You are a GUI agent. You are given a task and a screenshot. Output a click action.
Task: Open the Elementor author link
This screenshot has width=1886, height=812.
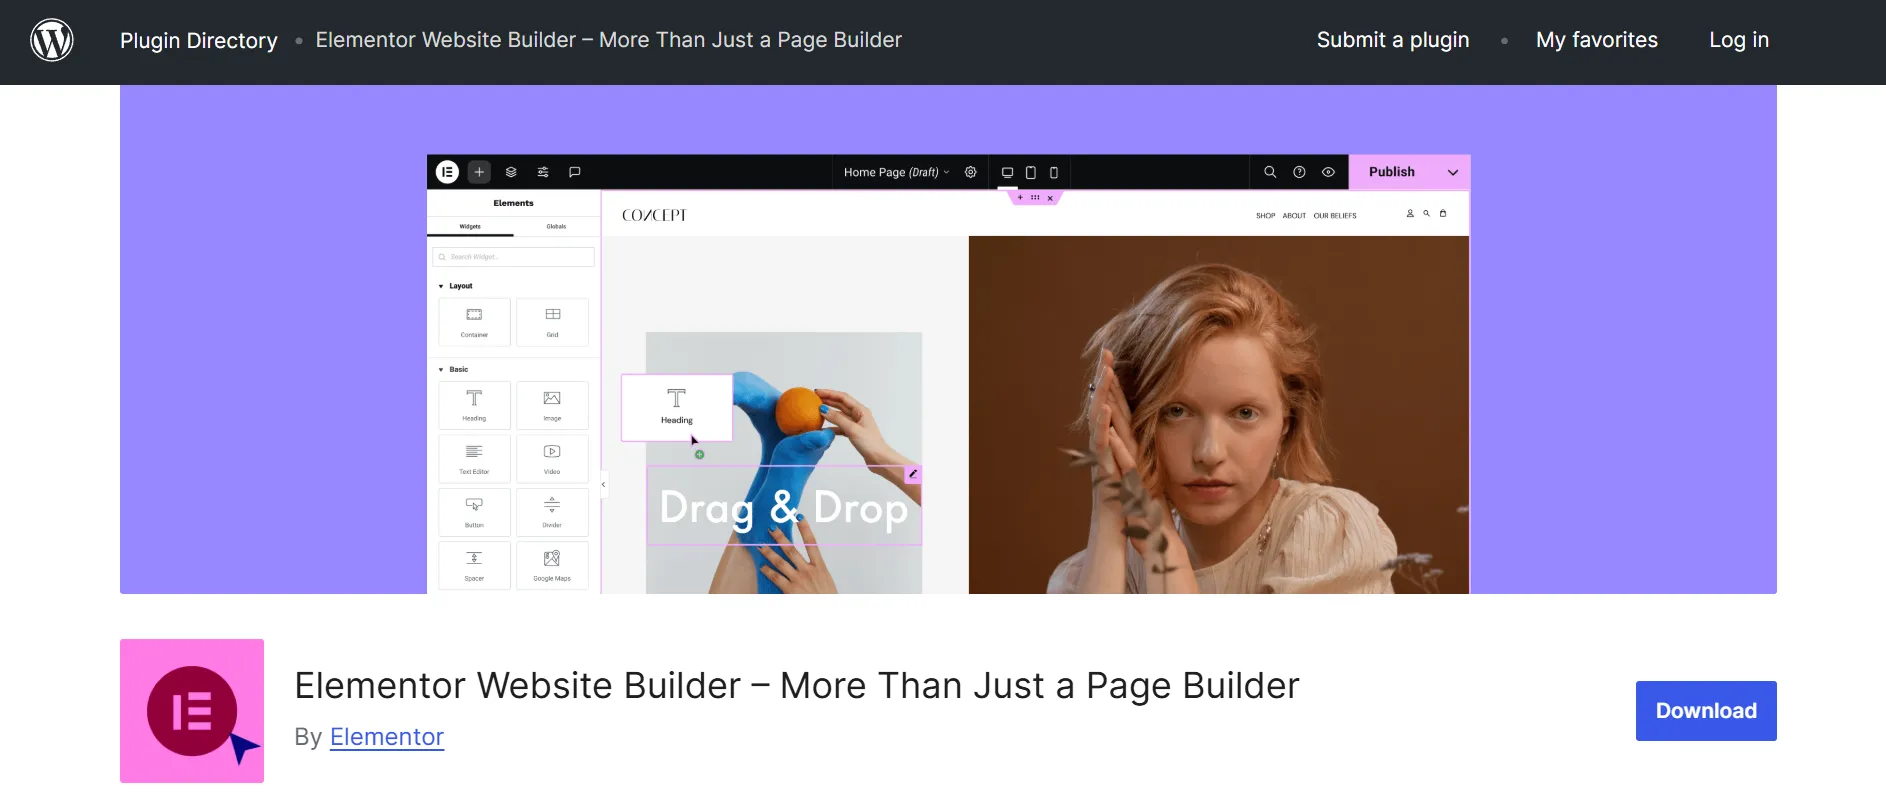click(387, 737)
